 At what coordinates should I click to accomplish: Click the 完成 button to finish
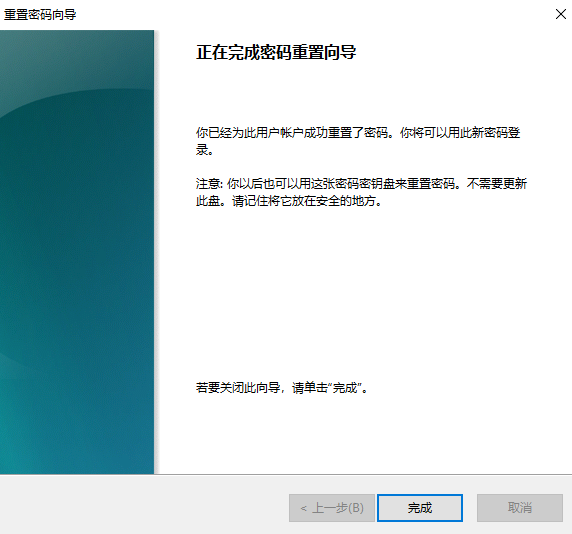[420, 508]
